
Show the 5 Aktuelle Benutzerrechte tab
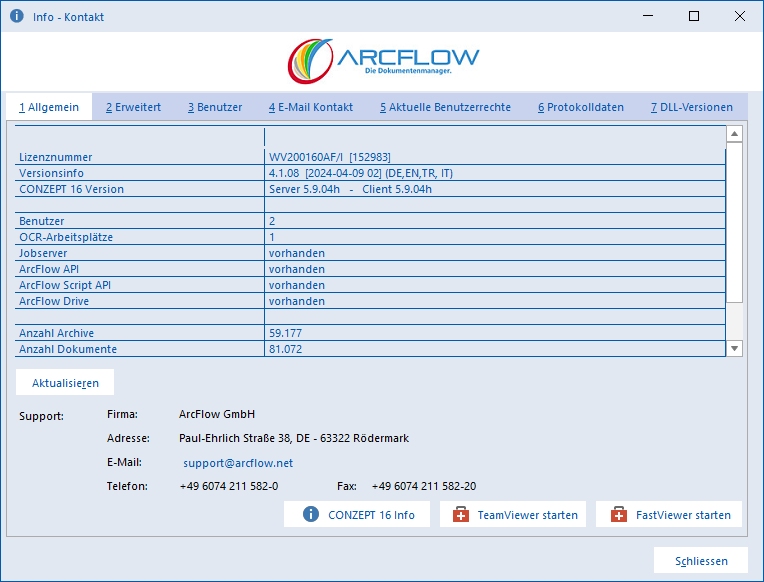pos(445,107)
